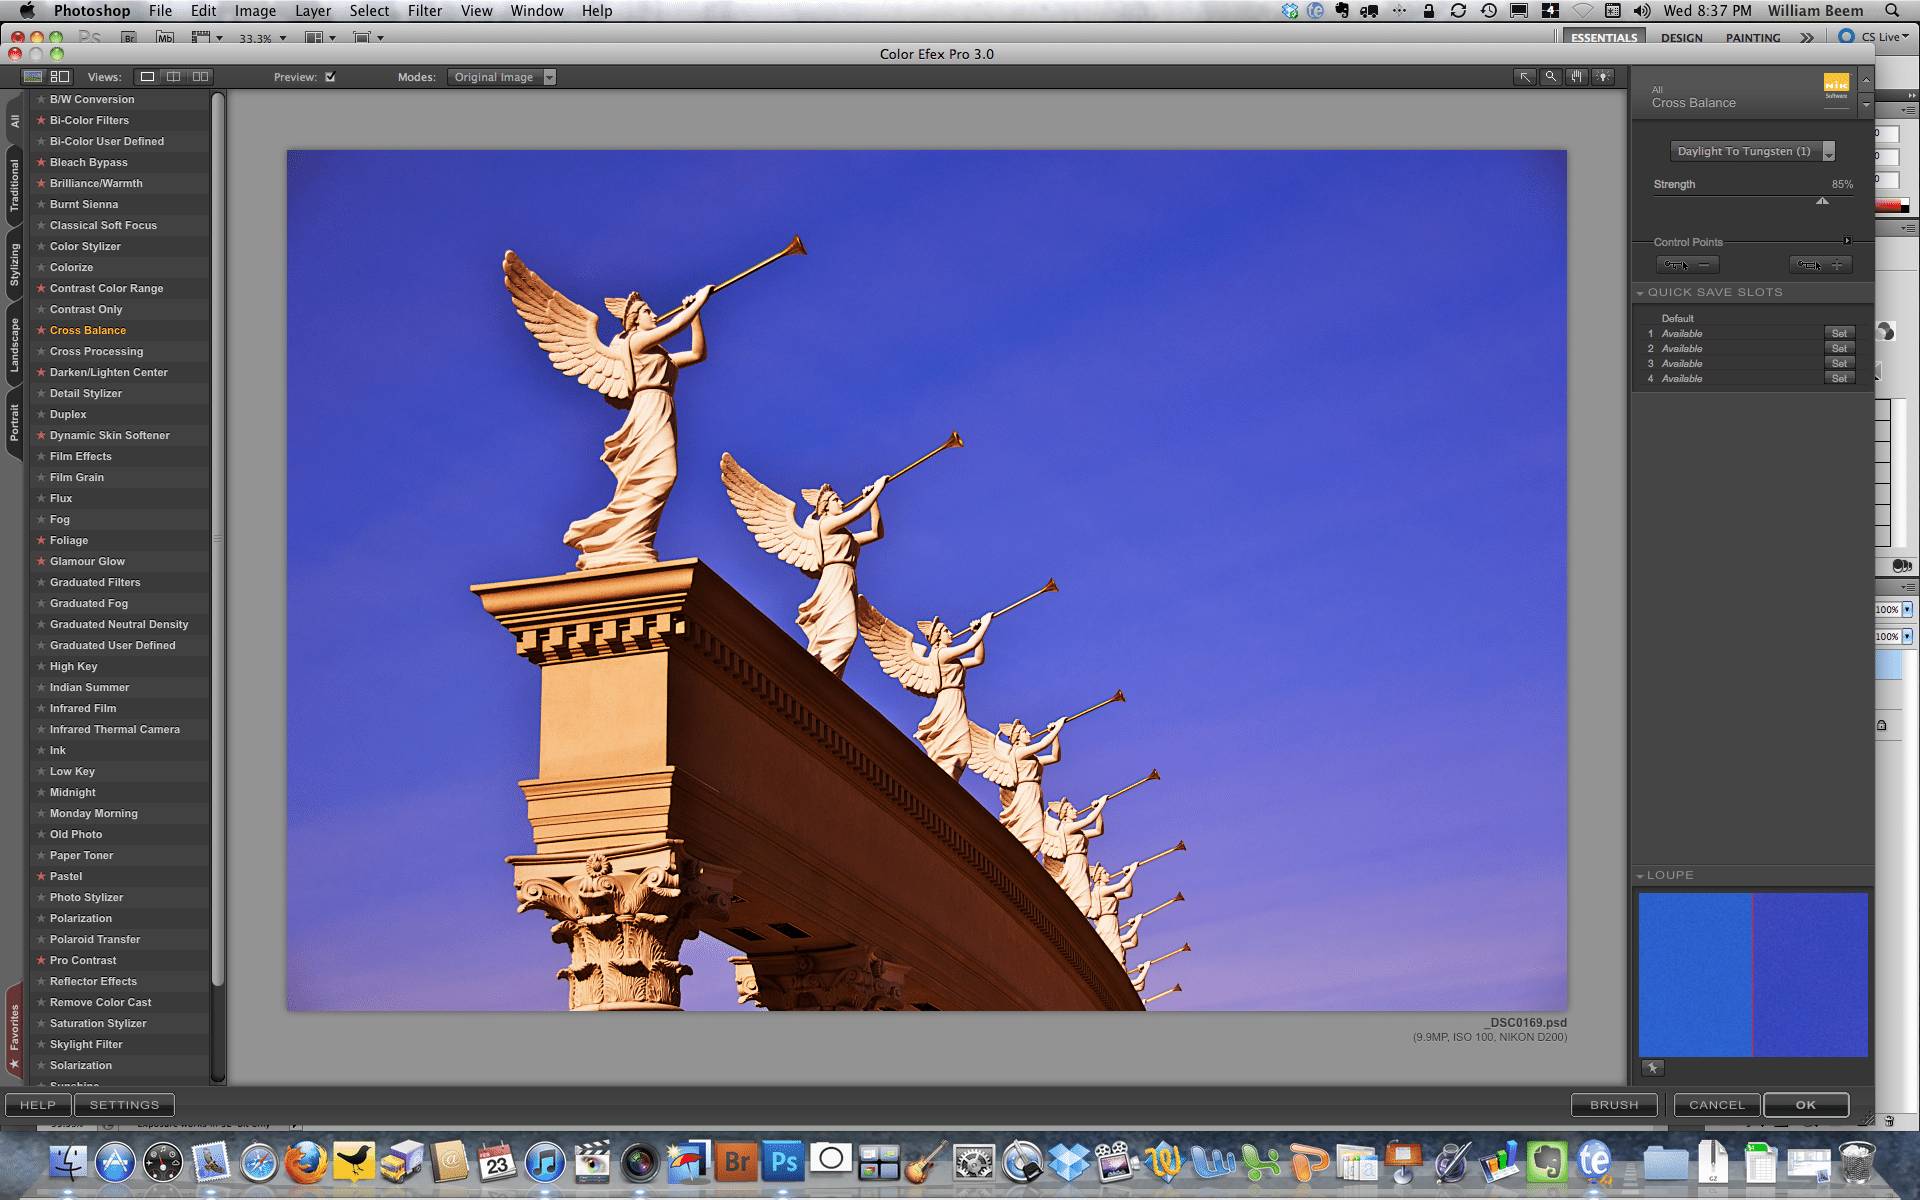Collapse the Loupe section

1640,876
